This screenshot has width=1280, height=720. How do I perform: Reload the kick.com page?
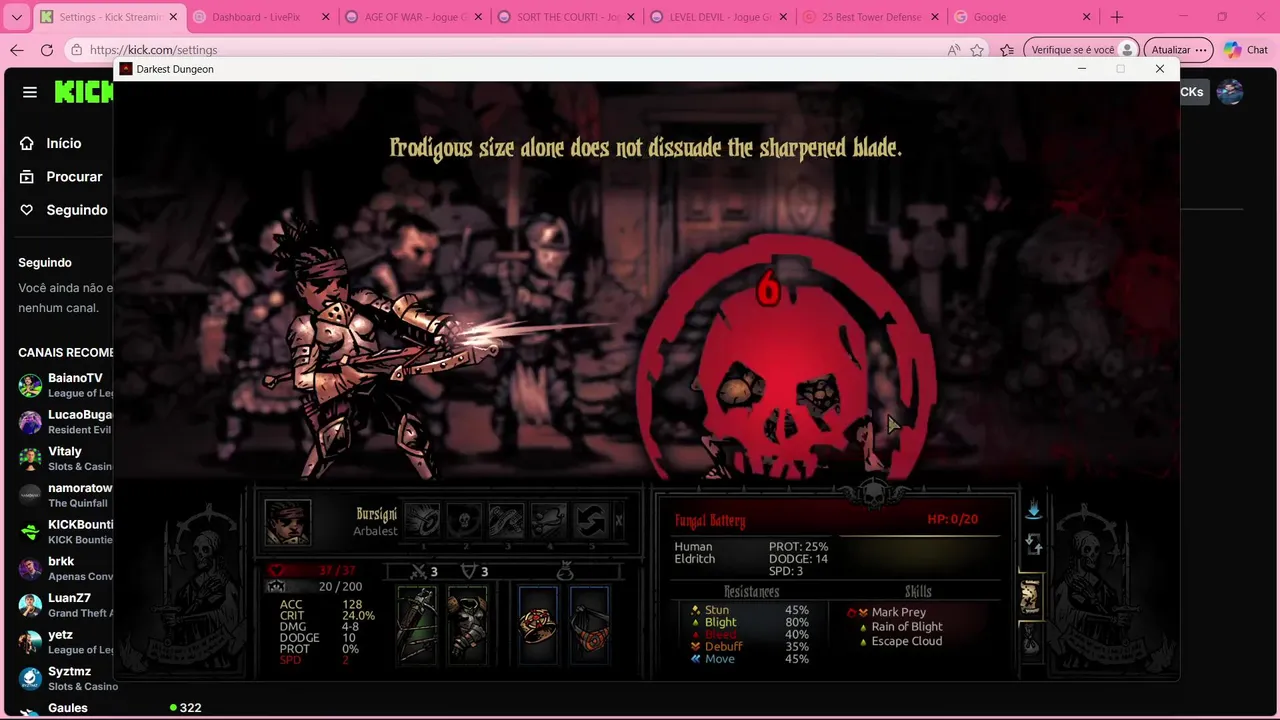47,50
